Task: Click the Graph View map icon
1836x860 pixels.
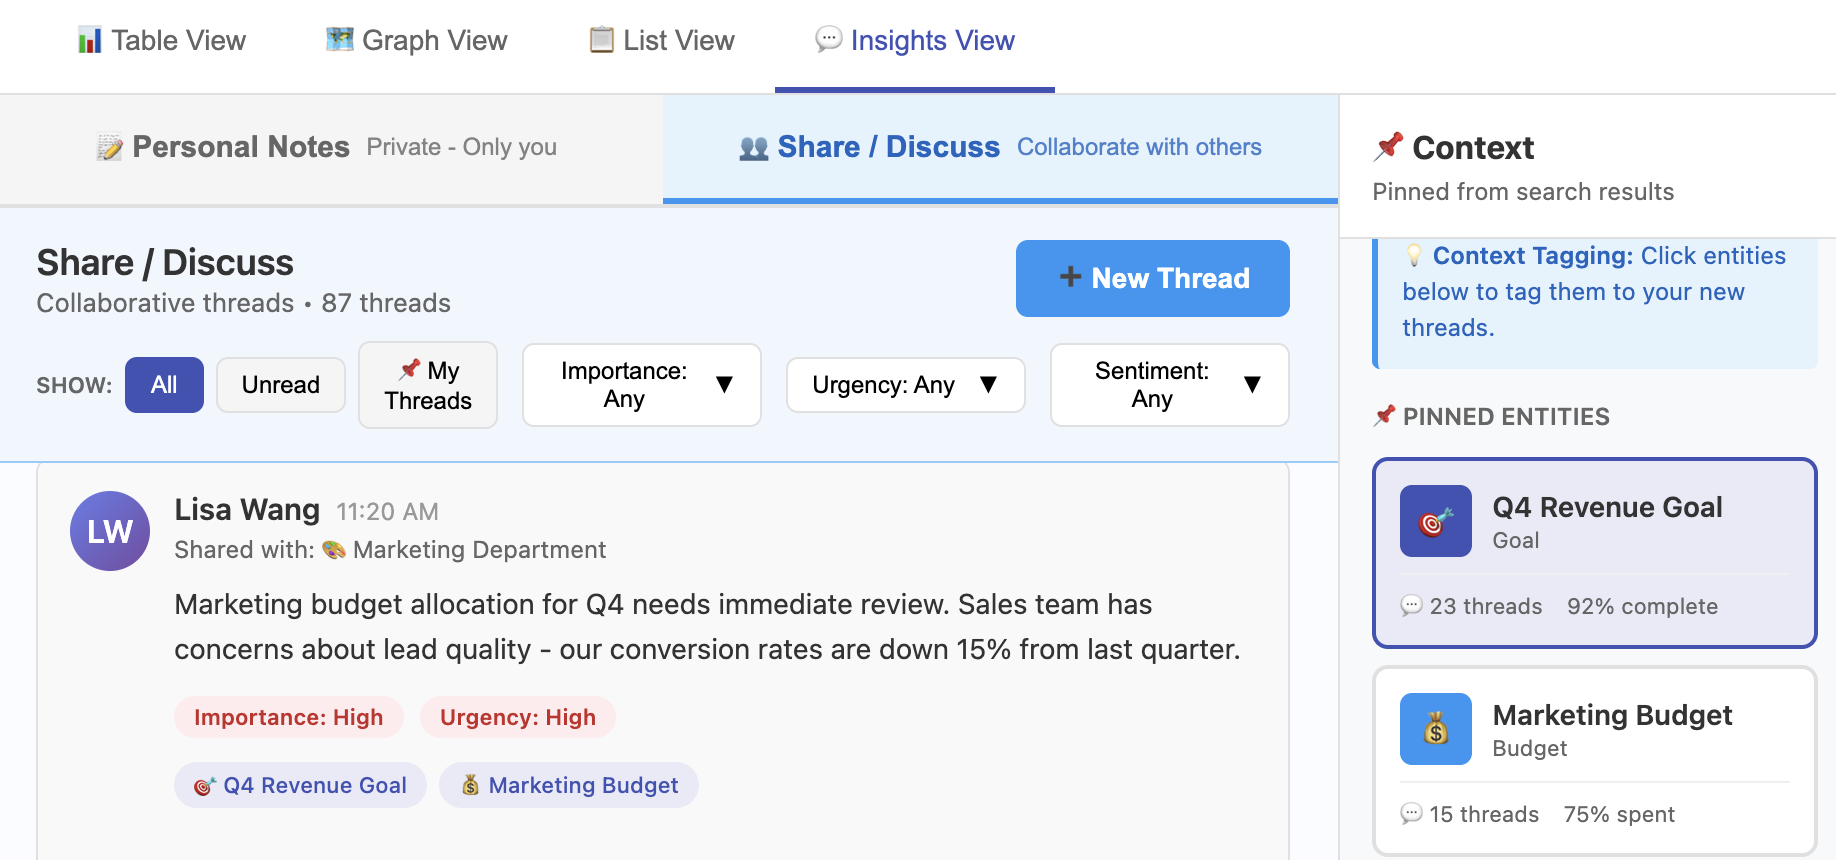Action: click(340, 40)
